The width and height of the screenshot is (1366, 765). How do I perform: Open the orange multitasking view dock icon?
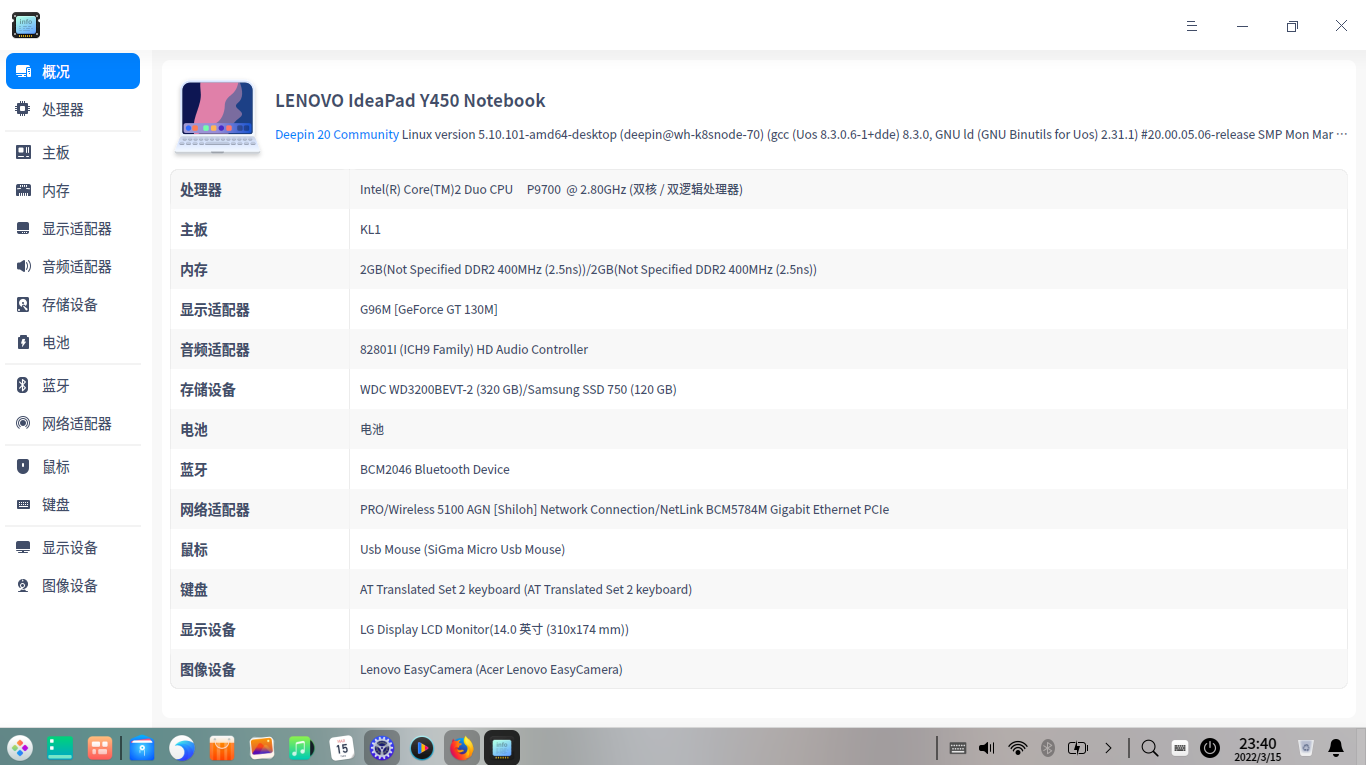coord(100,747)
